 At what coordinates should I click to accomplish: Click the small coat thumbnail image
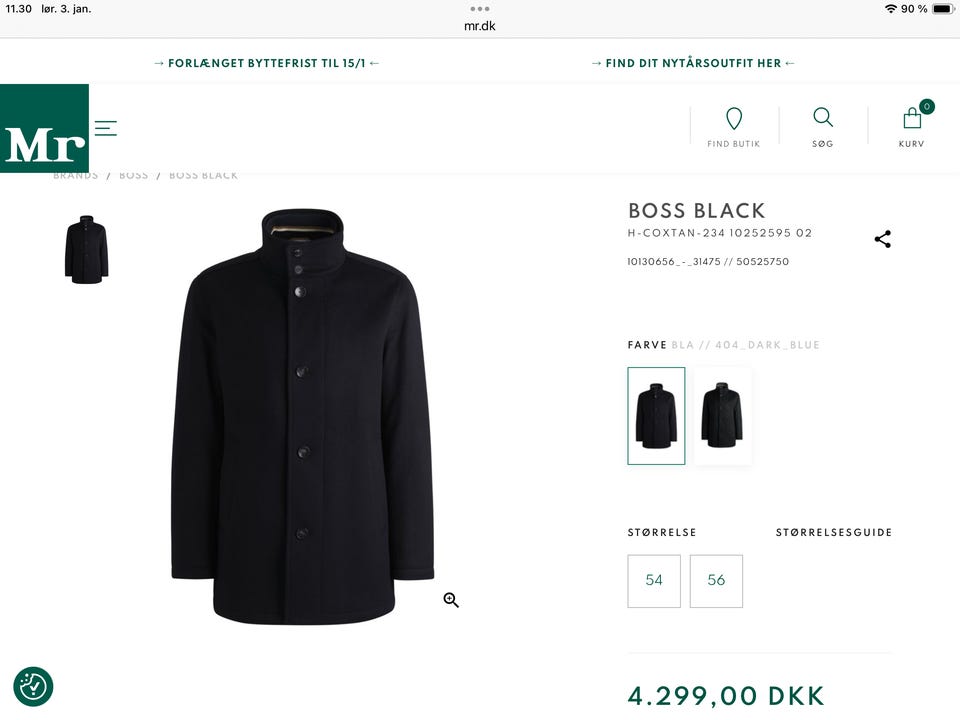coord(86,250)
